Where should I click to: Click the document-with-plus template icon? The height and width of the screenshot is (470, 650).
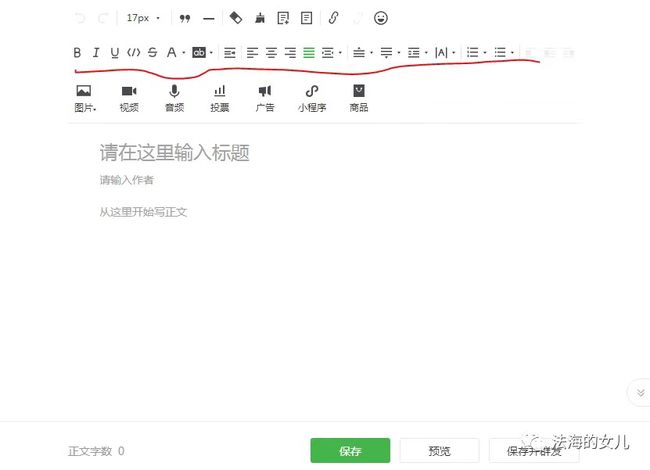point(283,18)
